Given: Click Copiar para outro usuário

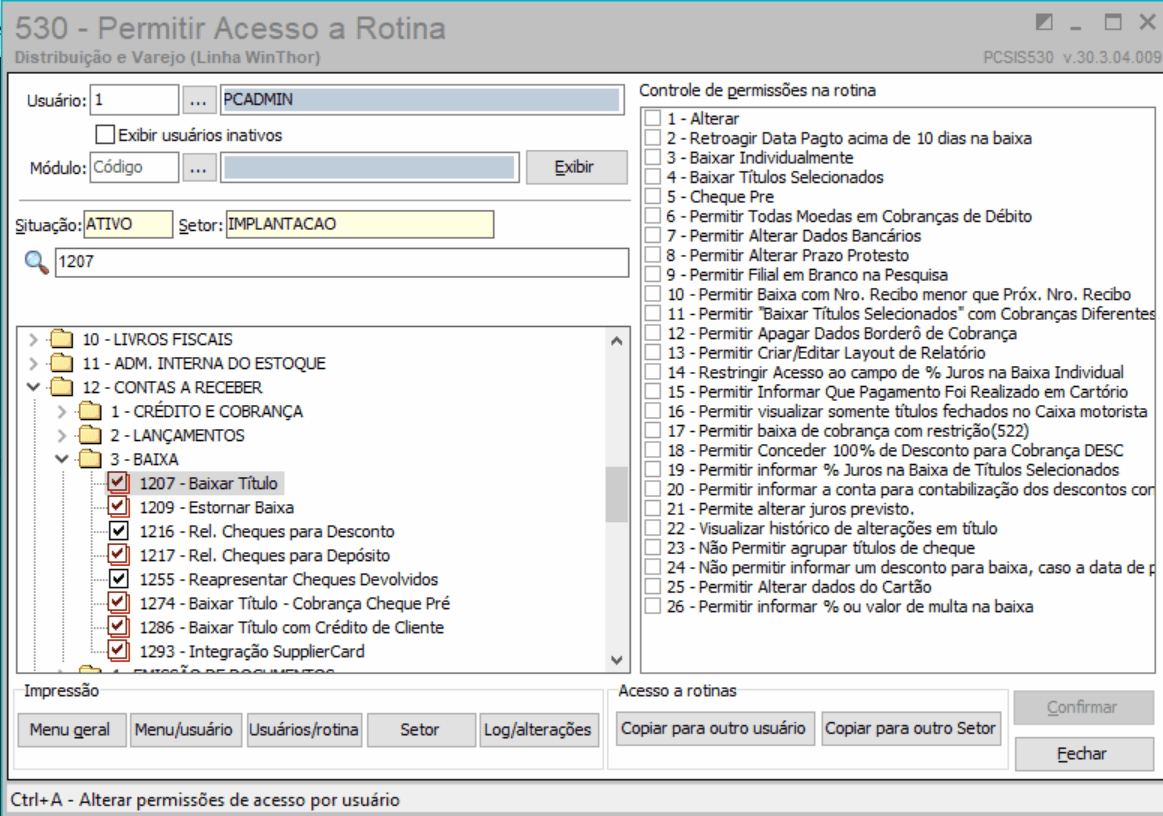Looking at the screenshot, I should click(x=714, y=728).
